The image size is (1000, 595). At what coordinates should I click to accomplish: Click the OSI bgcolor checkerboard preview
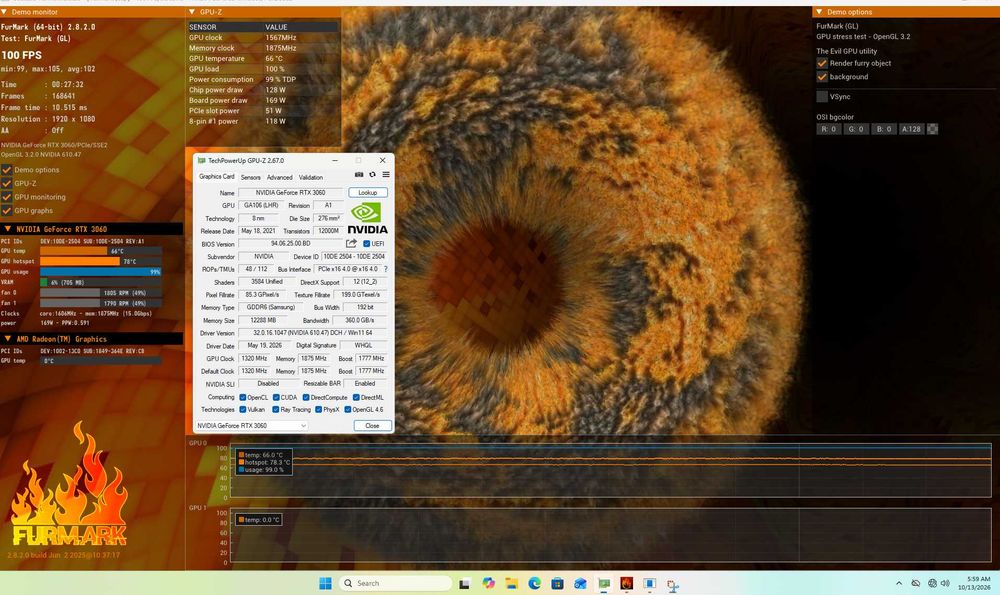point(932,129)
